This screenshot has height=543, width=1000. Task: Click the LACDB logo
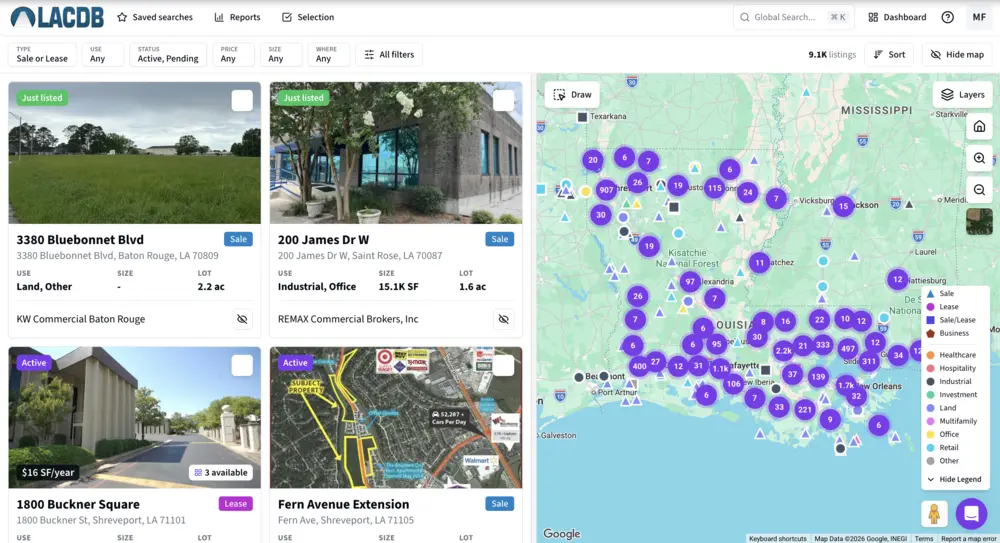[57, 17]
